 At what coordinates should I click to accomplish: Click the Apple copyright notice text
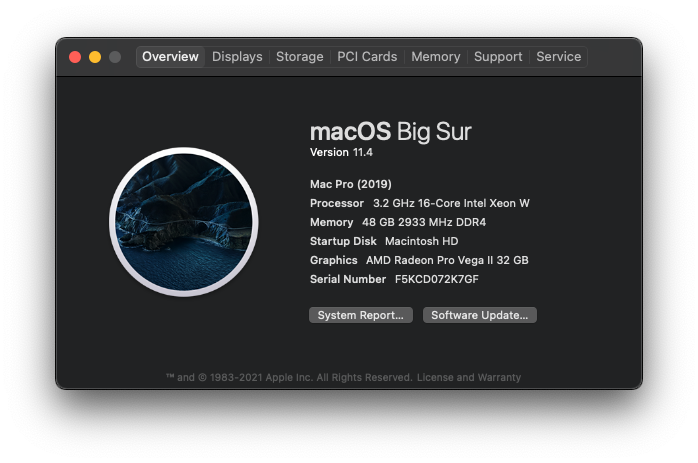[289, 378]
